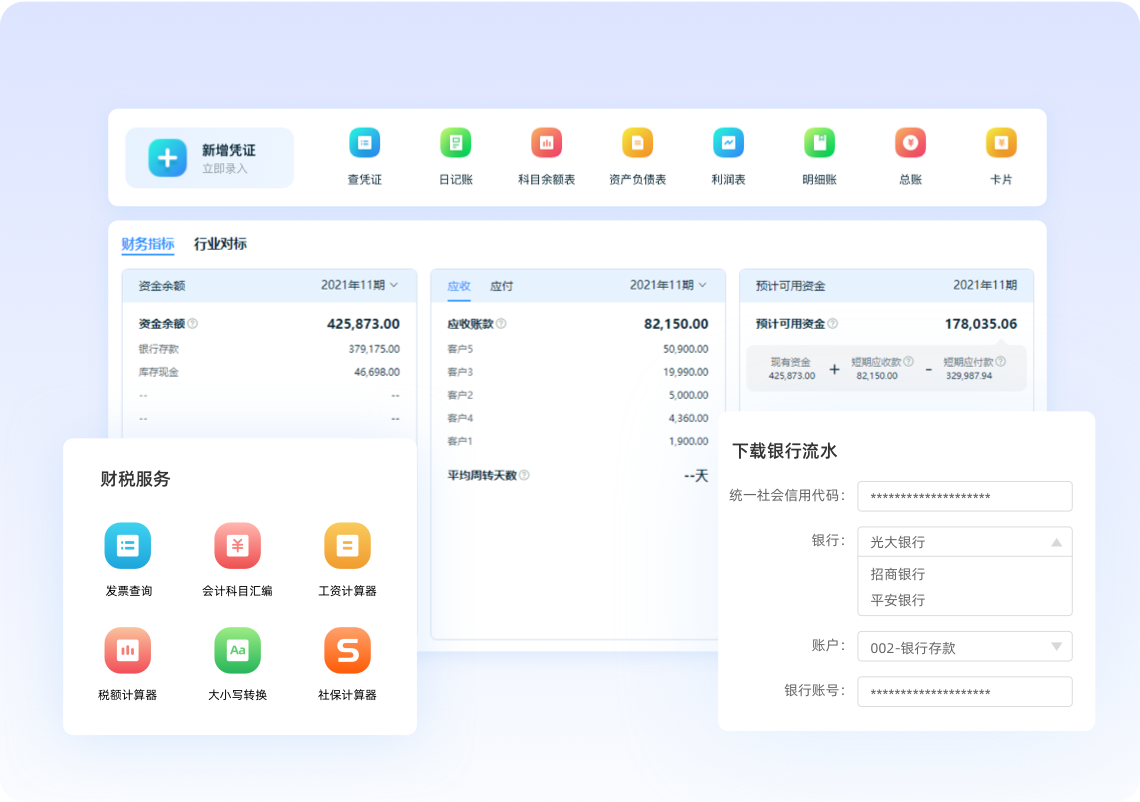This screenshot has height=802, width=1140.
Task: Open 利润表 profit statement icon
Action: click(x=728, y=143)
